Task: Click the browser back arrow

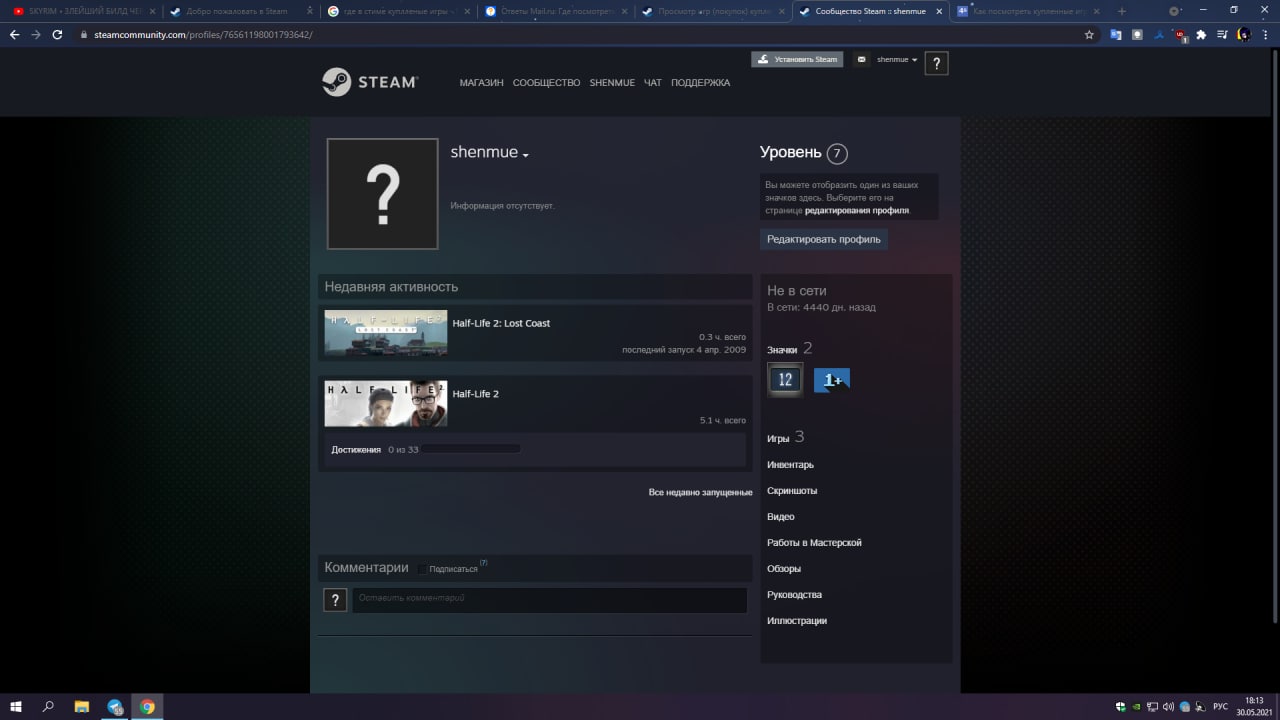Action: pos(14,34)
